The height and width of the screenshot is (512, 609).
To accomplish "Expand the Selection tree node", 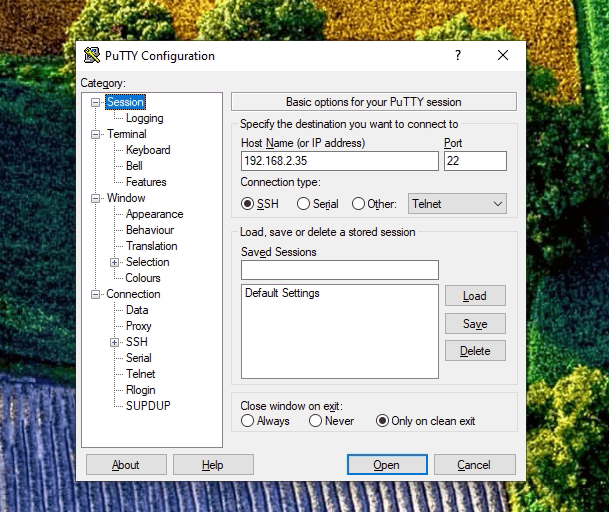I will click(114, 263).
